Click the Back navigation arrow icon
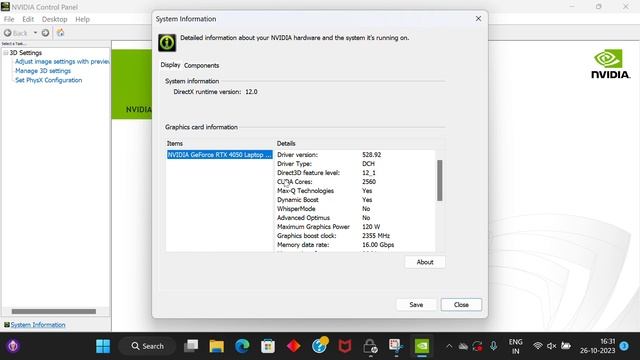 8,33
